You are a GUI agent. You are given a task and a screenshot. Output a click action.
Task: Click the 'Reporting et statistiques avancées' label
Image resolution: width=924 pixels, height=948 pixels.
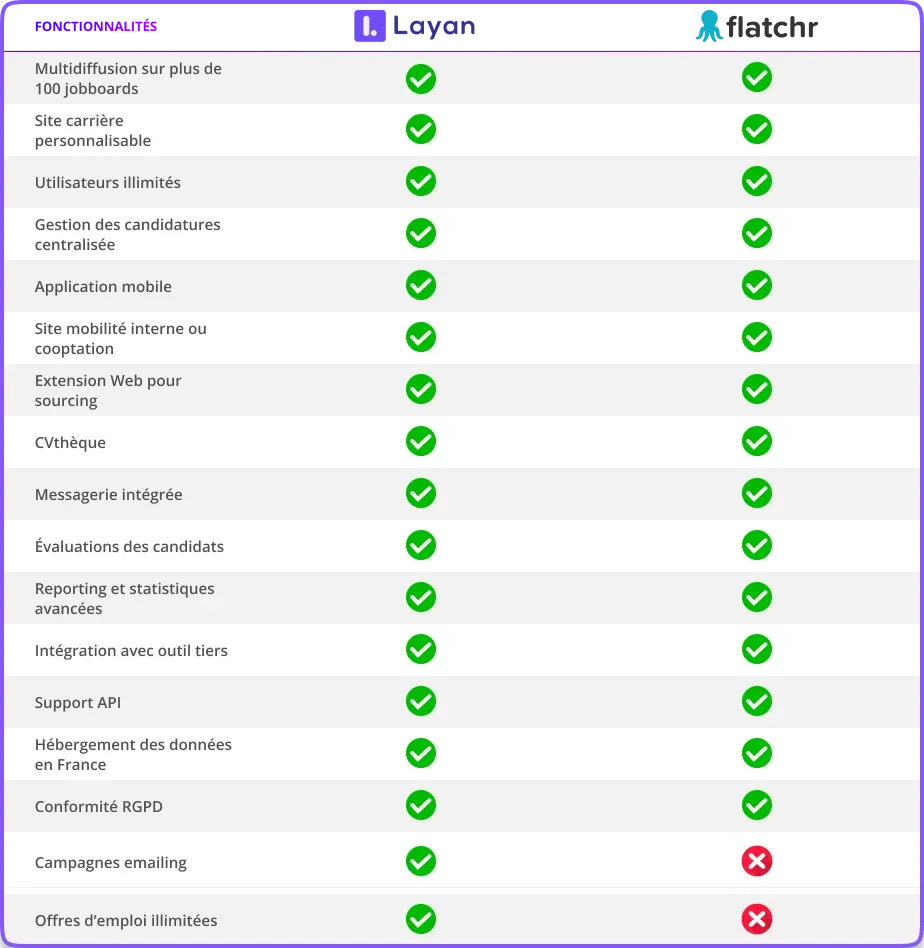(x=125, y=599)
